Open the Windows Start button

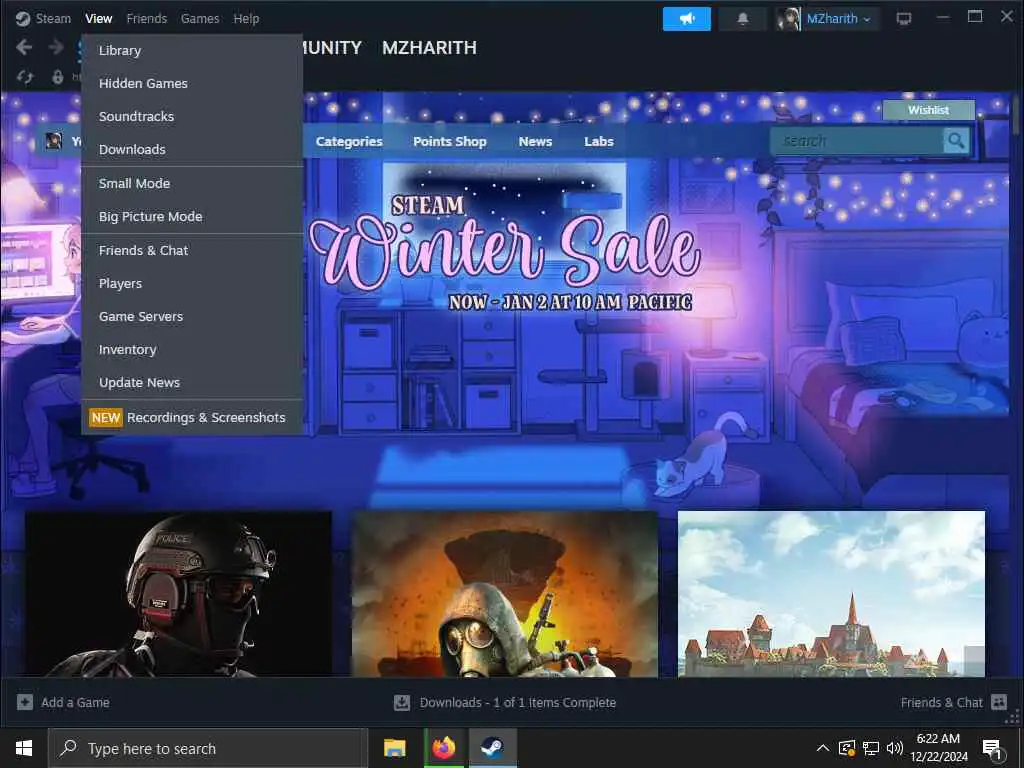coord(24,748)
